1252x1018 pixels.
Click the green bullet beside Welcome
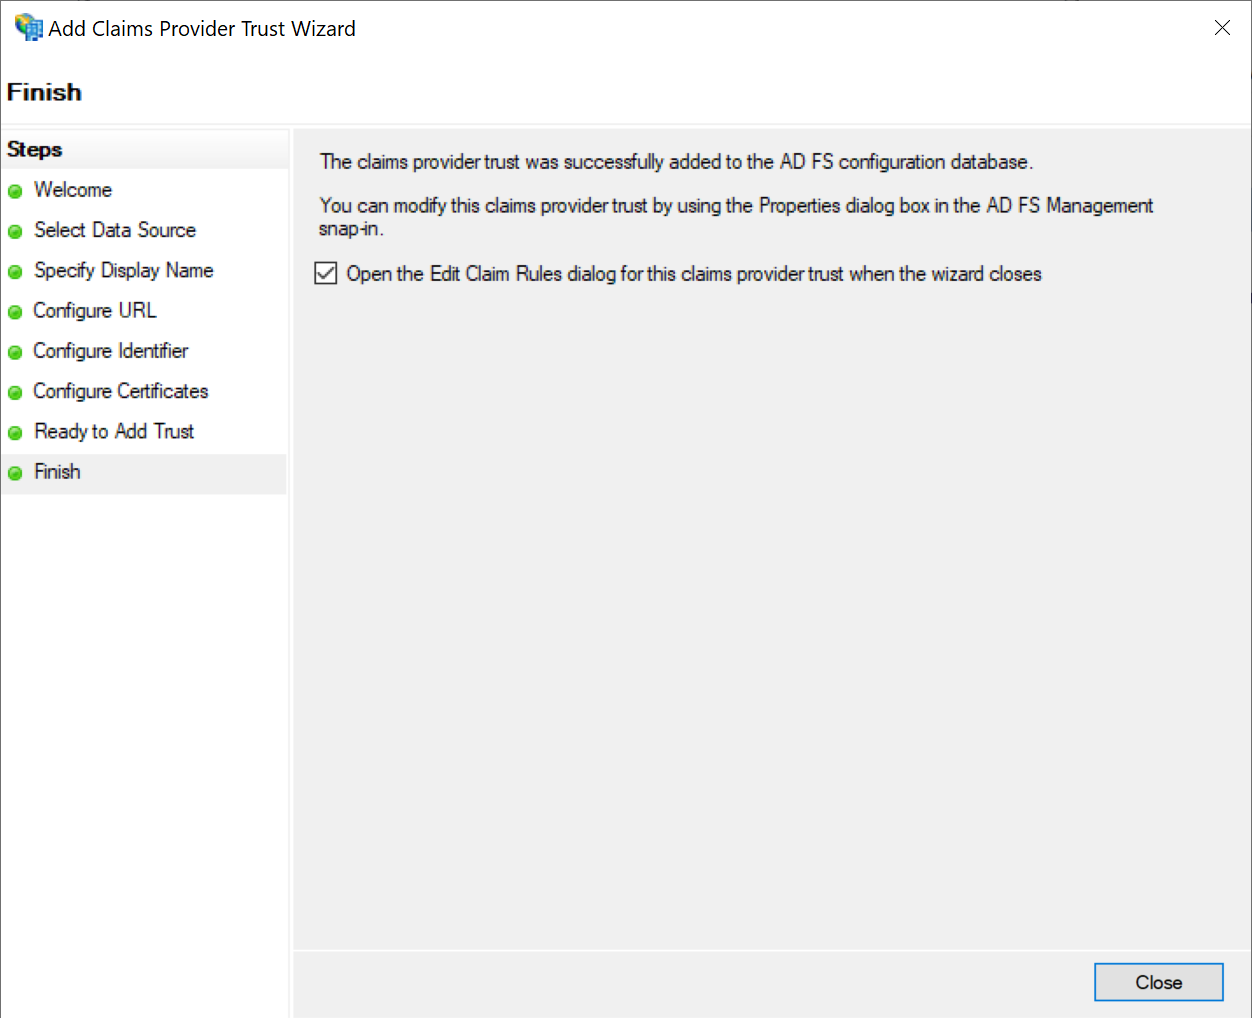pyautogui.click(x=15, y=191)
